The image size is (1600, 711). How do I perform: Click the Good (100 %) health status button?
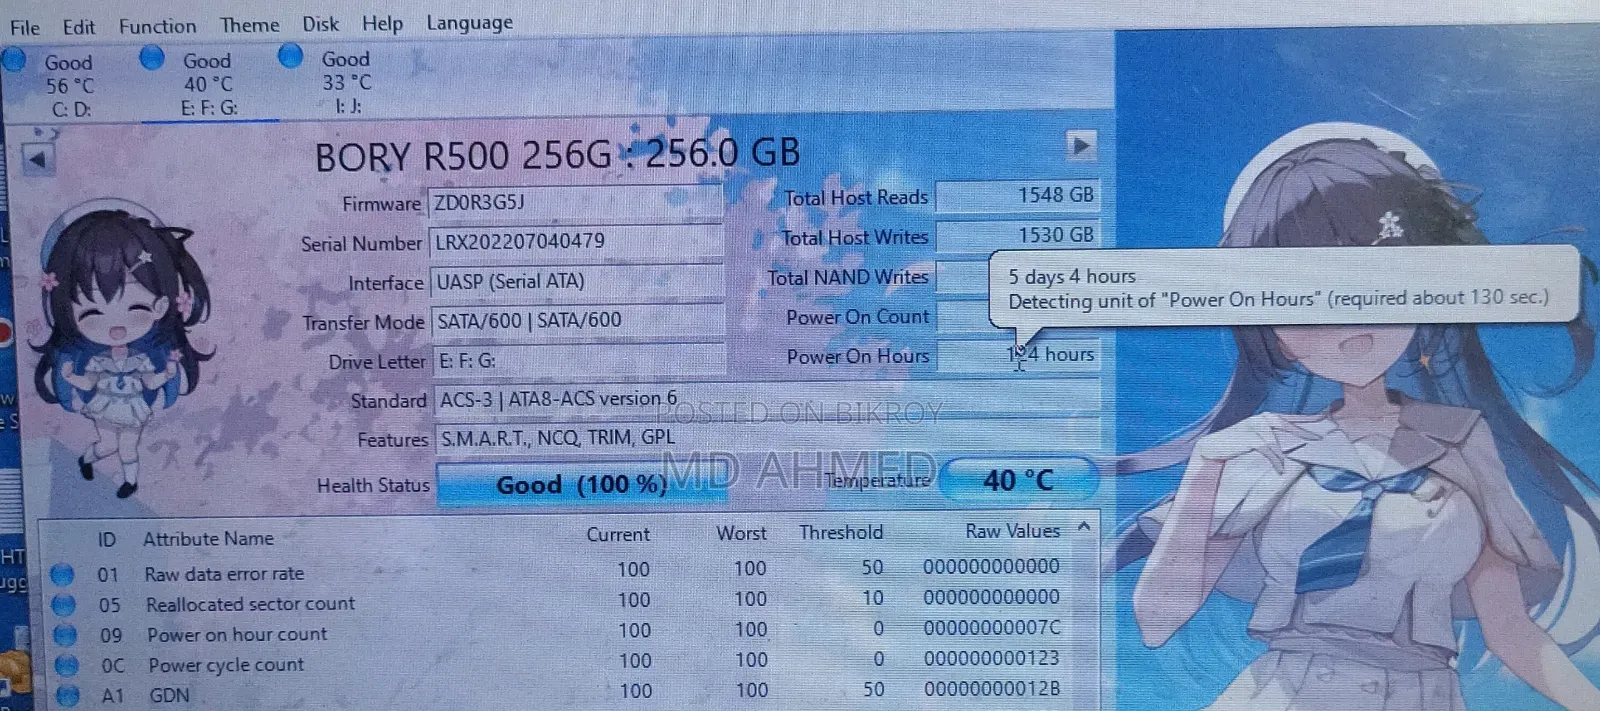580,485
